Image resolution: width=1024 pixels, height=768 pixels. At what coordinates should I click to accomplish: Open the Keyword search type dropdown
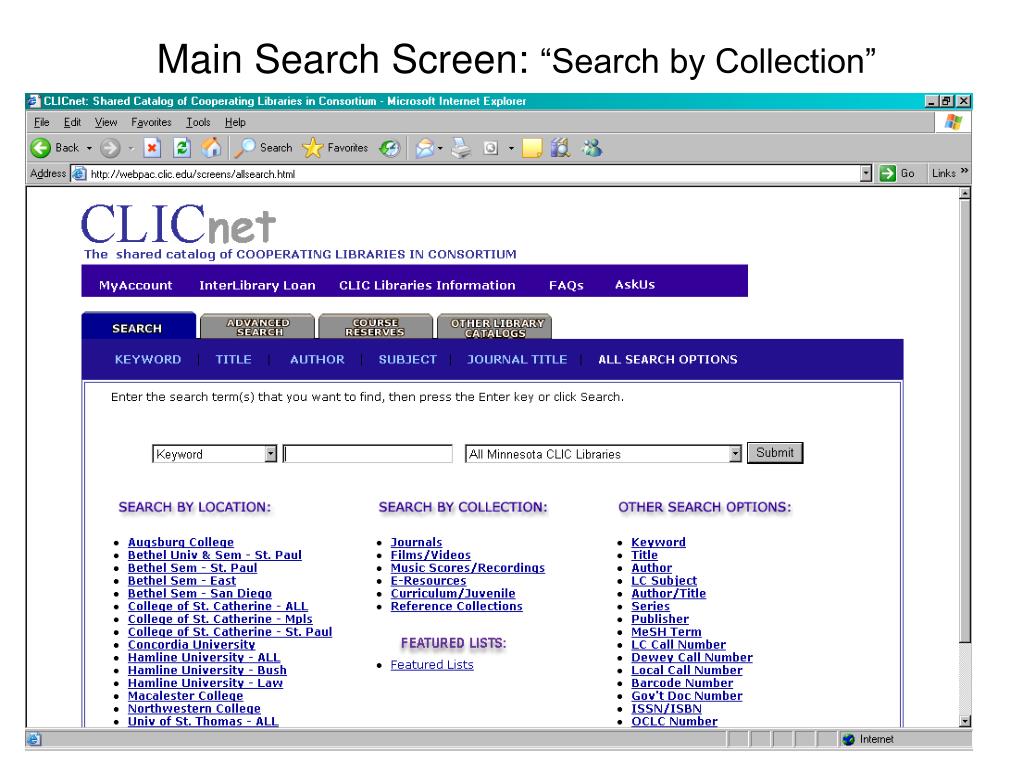271,454
